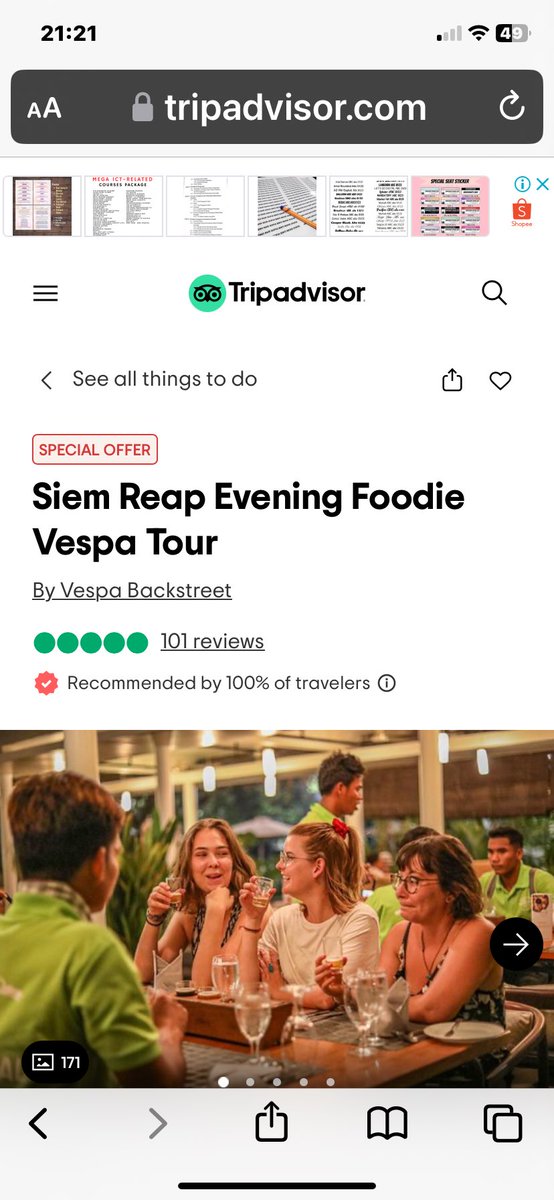Reload the page with the refresh icon
This screenshot has height=1200, width=554.
(511, 107)
